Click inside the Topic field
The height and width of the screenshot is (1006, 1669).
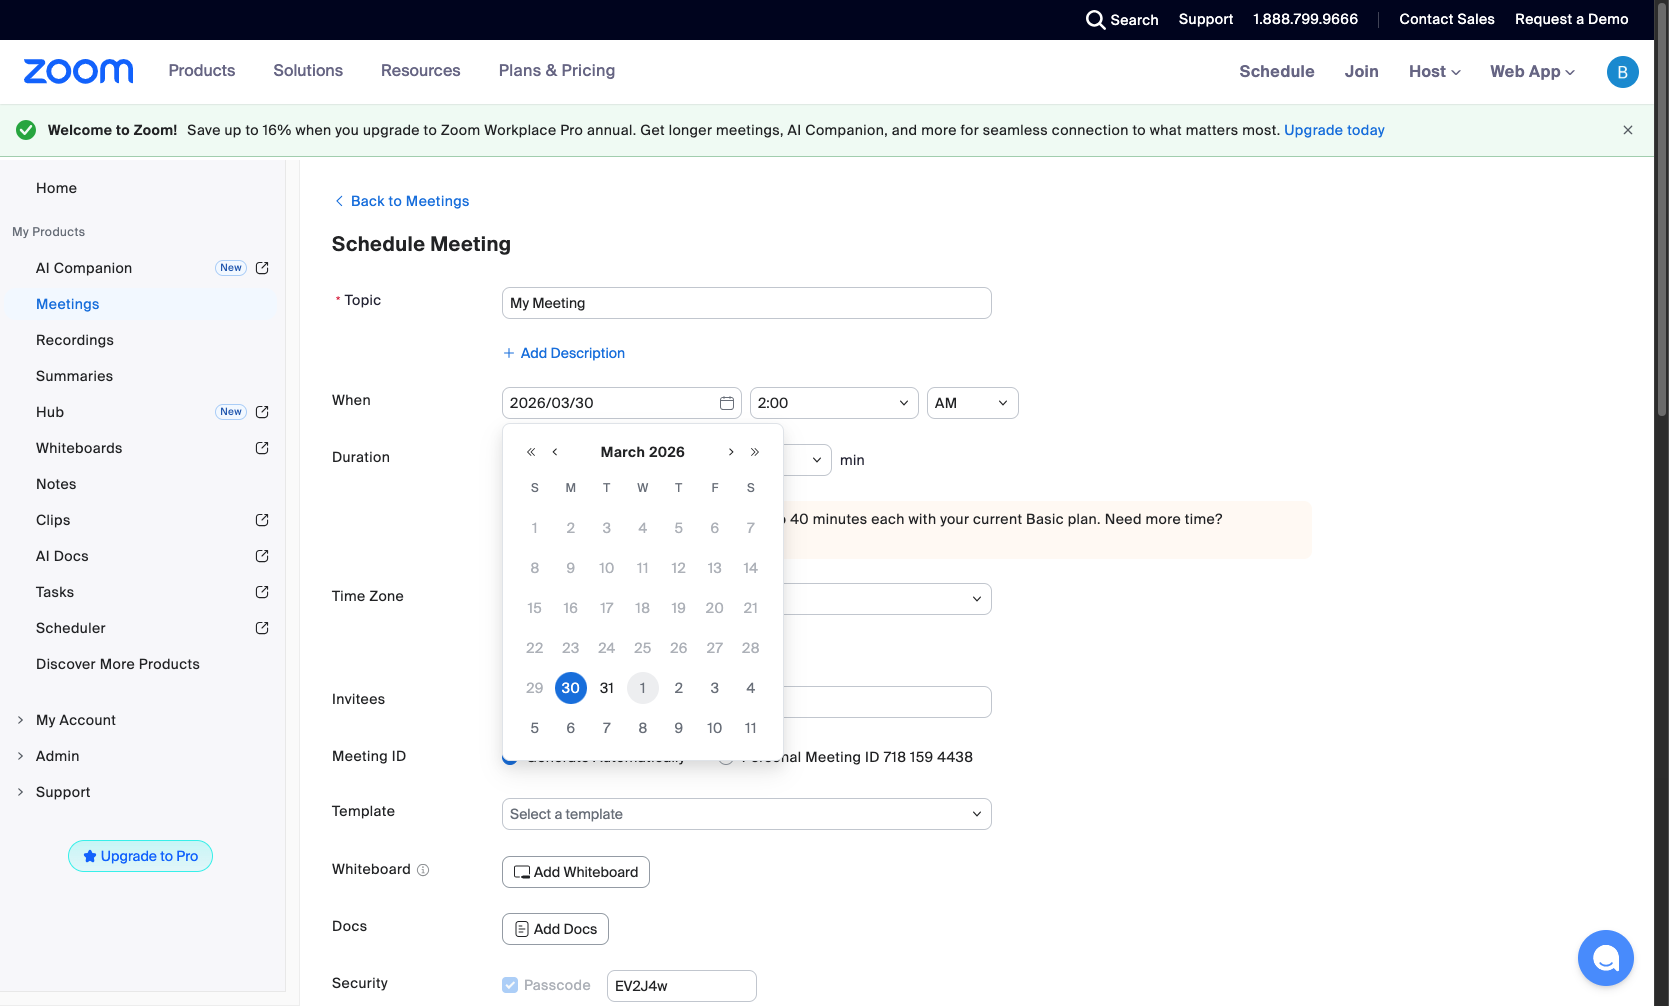coord(746,303)
